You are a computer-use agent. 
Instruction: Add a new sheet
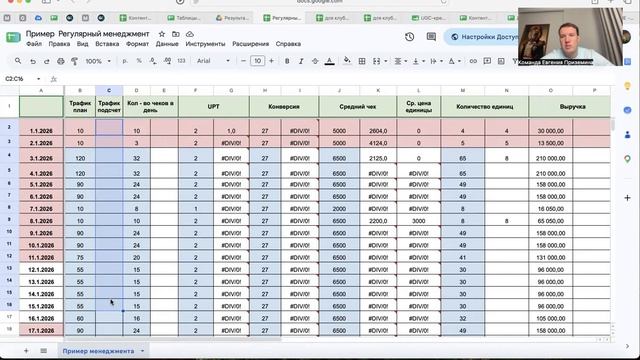point(26,351)
